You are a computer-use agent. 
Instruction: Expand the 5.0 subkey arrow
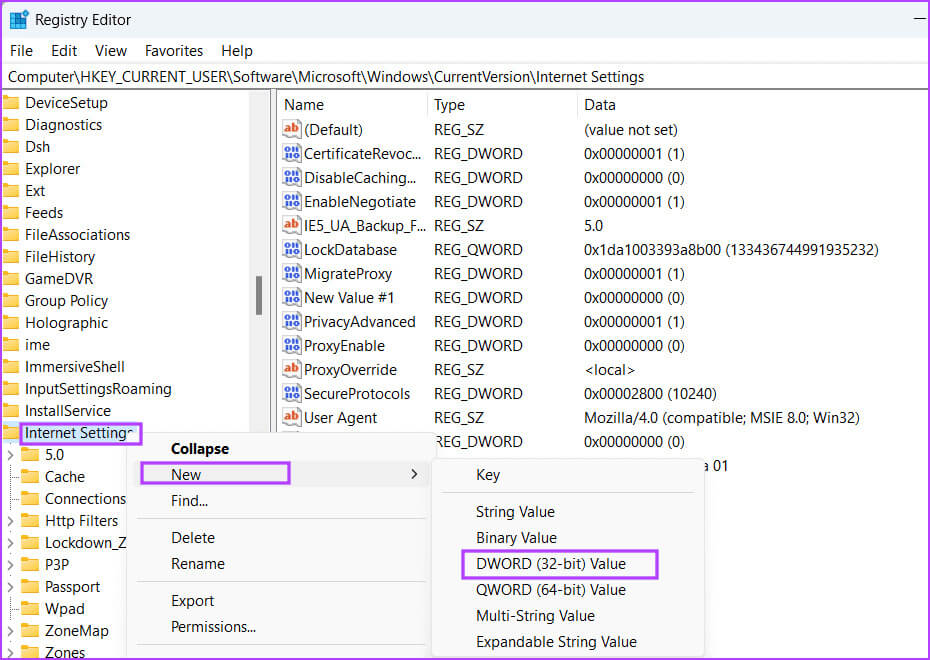coord(10,455)
